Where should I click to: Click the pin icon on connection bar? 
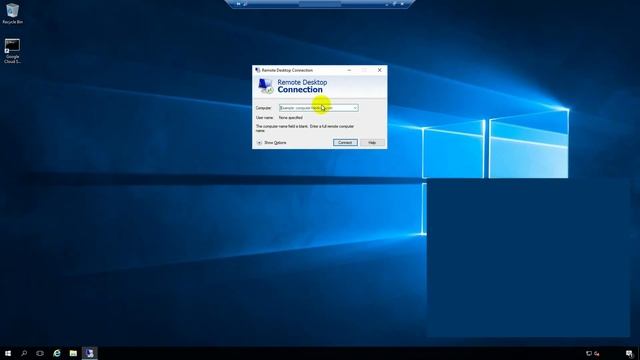(238, 4)
